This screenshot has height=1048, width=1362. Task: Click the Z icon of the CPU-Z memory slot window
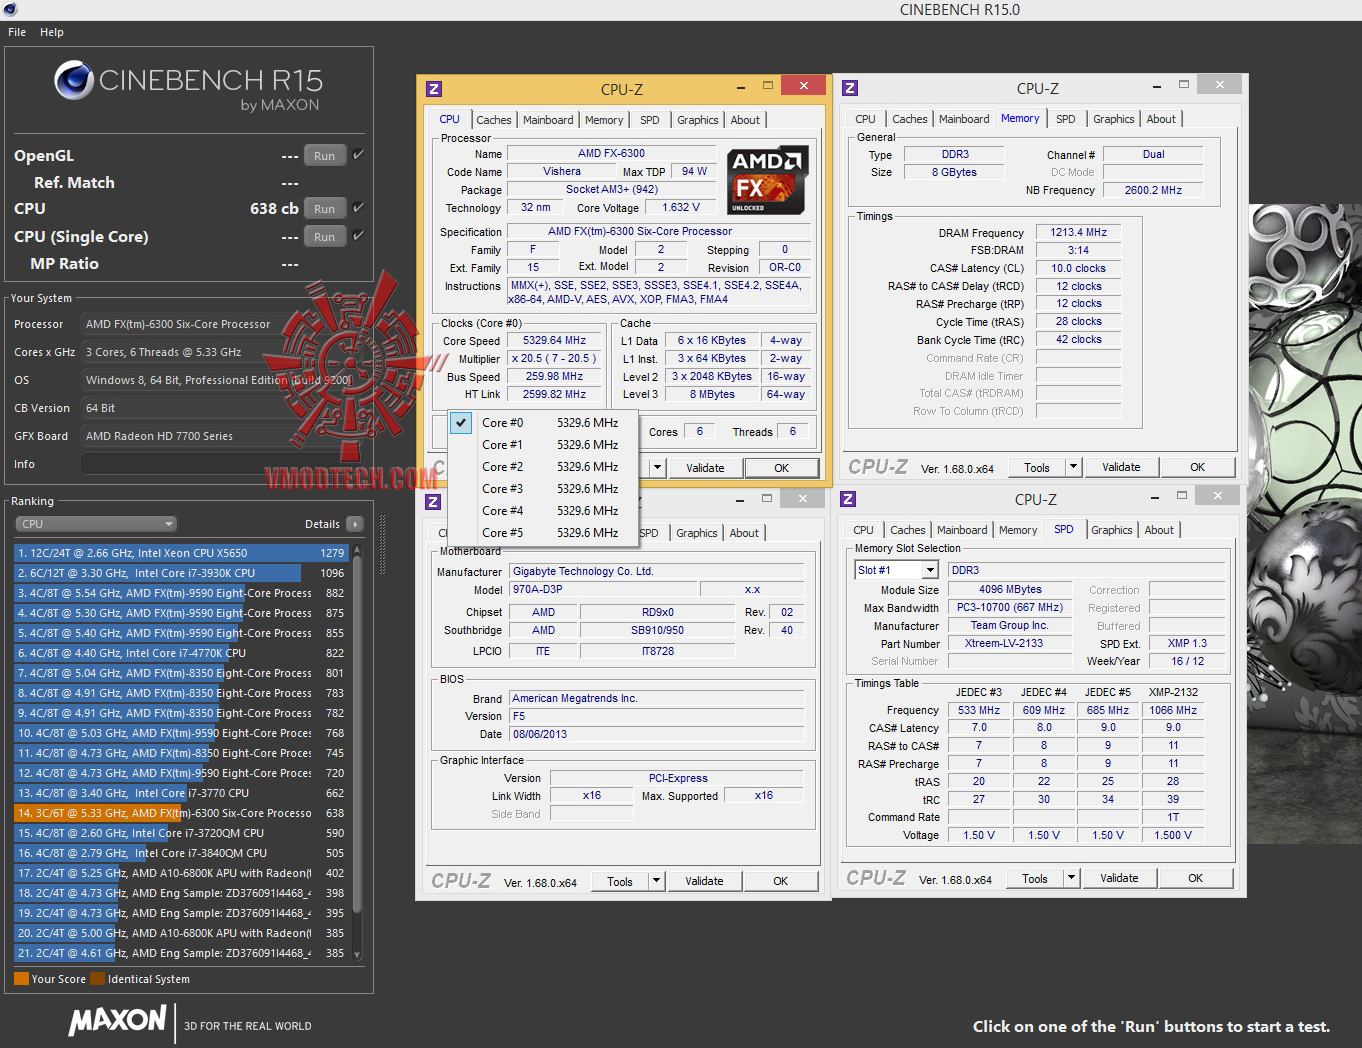pos(848,499)
